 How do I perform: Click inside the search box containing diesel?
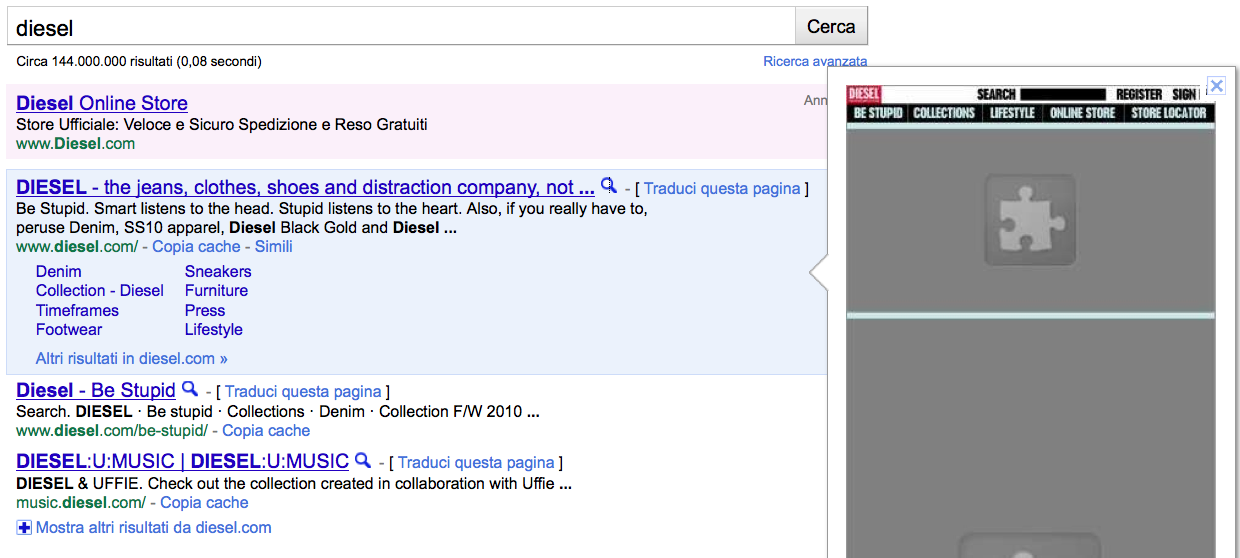(400, 27)
